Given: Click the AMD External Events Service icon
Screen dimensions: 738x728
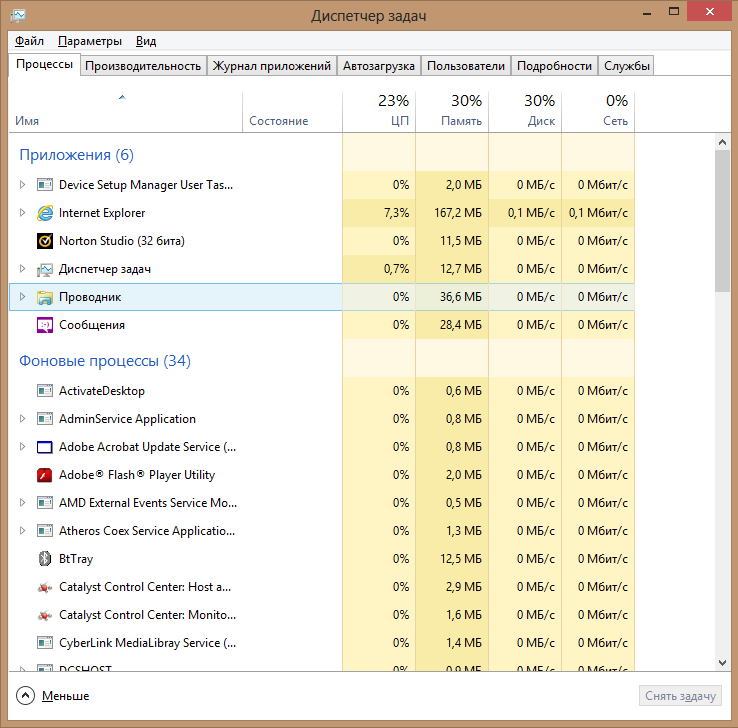Looking at the screenshot, I should click(45, 503).
